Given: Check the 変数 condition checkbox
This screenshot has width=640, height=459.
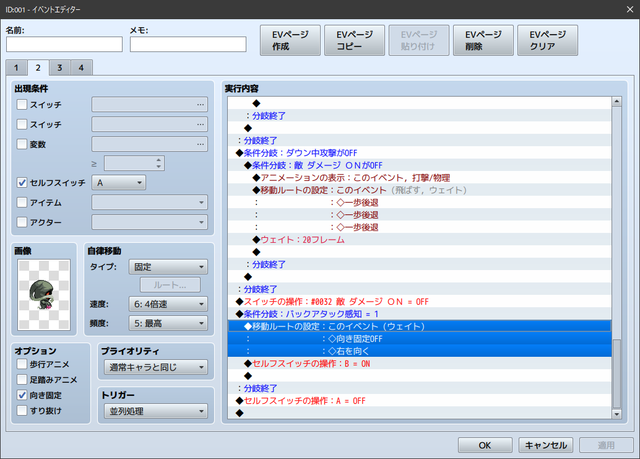Looking at the screenshot, I should [x=22, y=144].
